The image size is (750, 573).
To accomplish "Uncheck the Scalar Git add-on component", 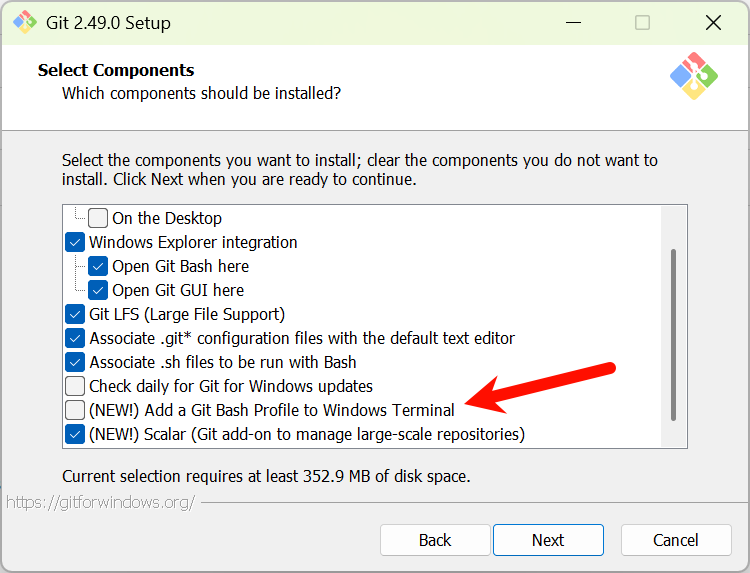I will (x=75, y=434).
